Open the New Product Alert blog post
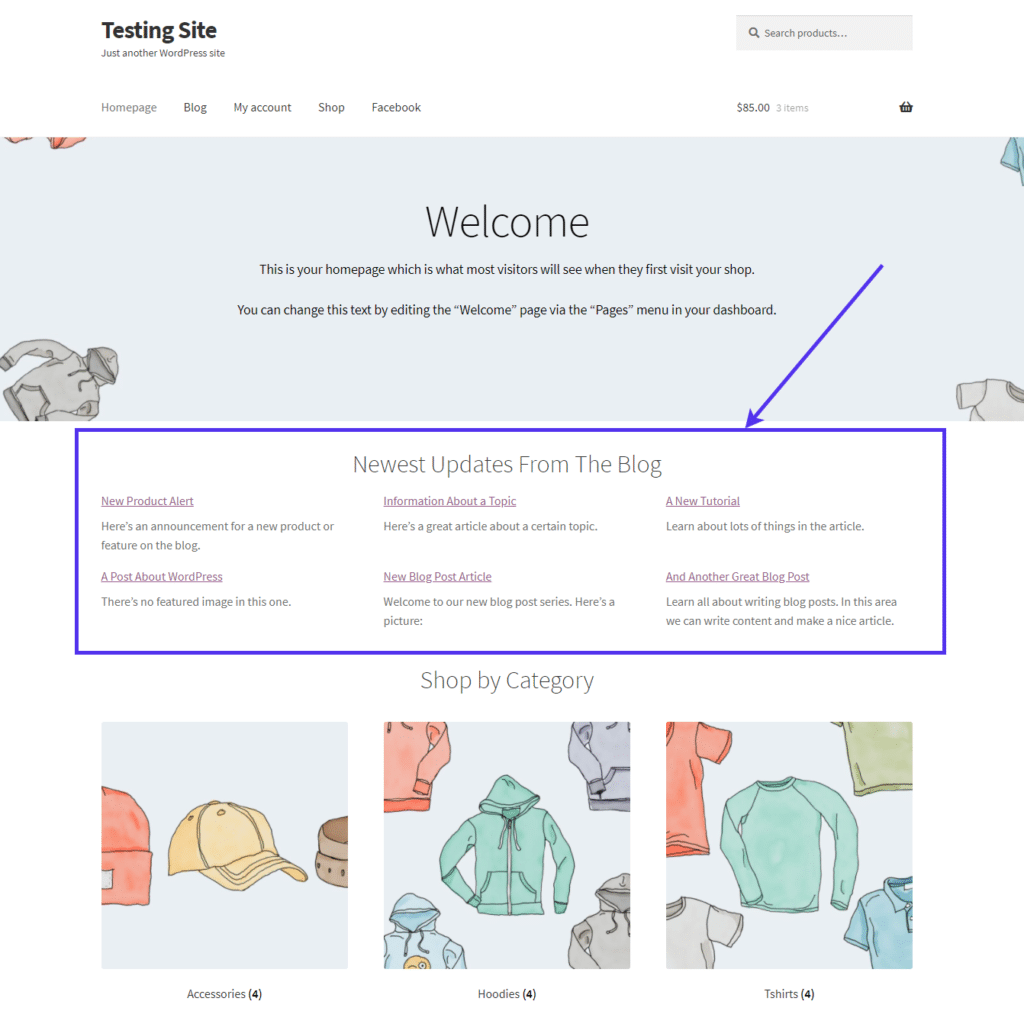This screenshot has width=1024, height=1011. [x=147, y=500]
